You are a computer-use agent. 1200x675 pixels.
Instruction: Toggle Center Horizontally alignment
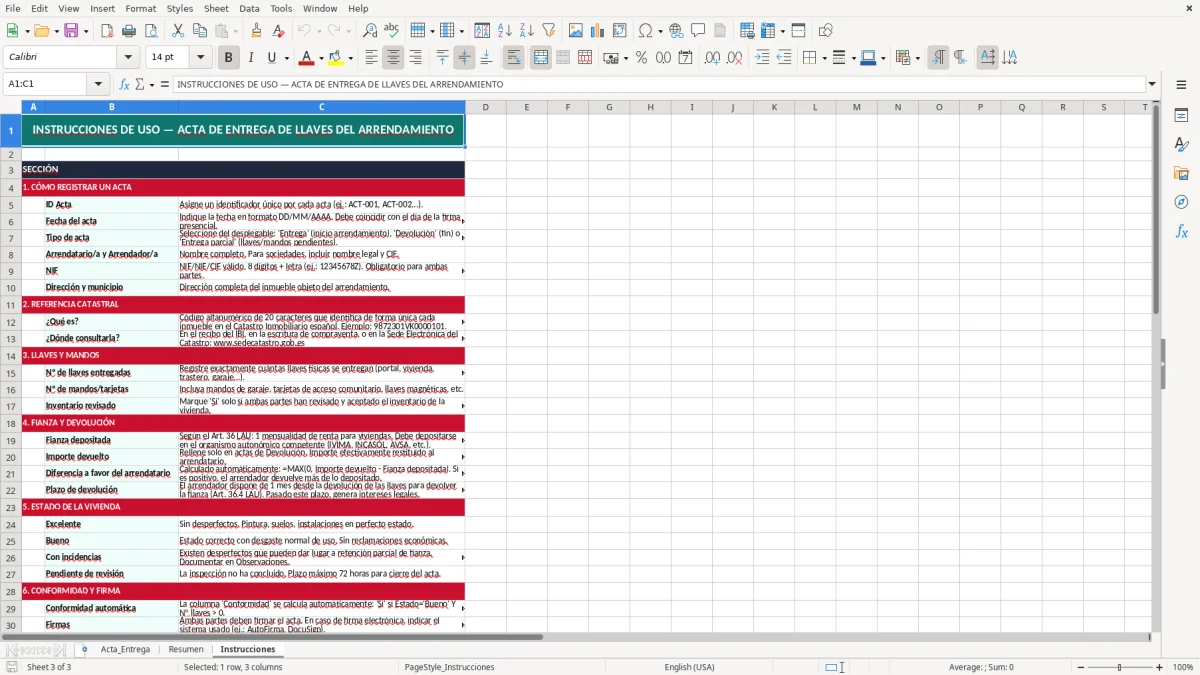(x=394, y=58)
